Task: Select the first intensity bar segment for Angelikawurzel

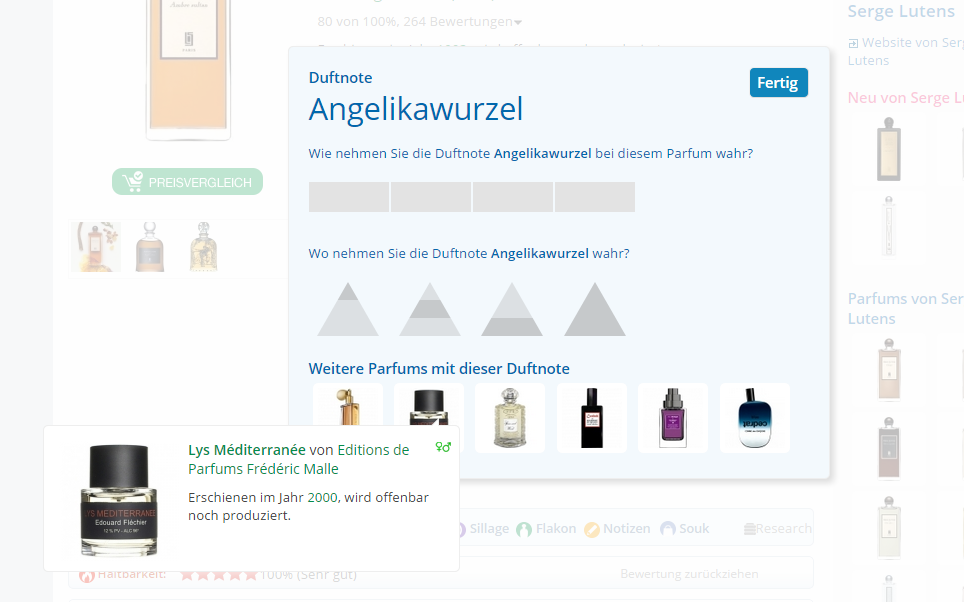Action: [349, 197]
